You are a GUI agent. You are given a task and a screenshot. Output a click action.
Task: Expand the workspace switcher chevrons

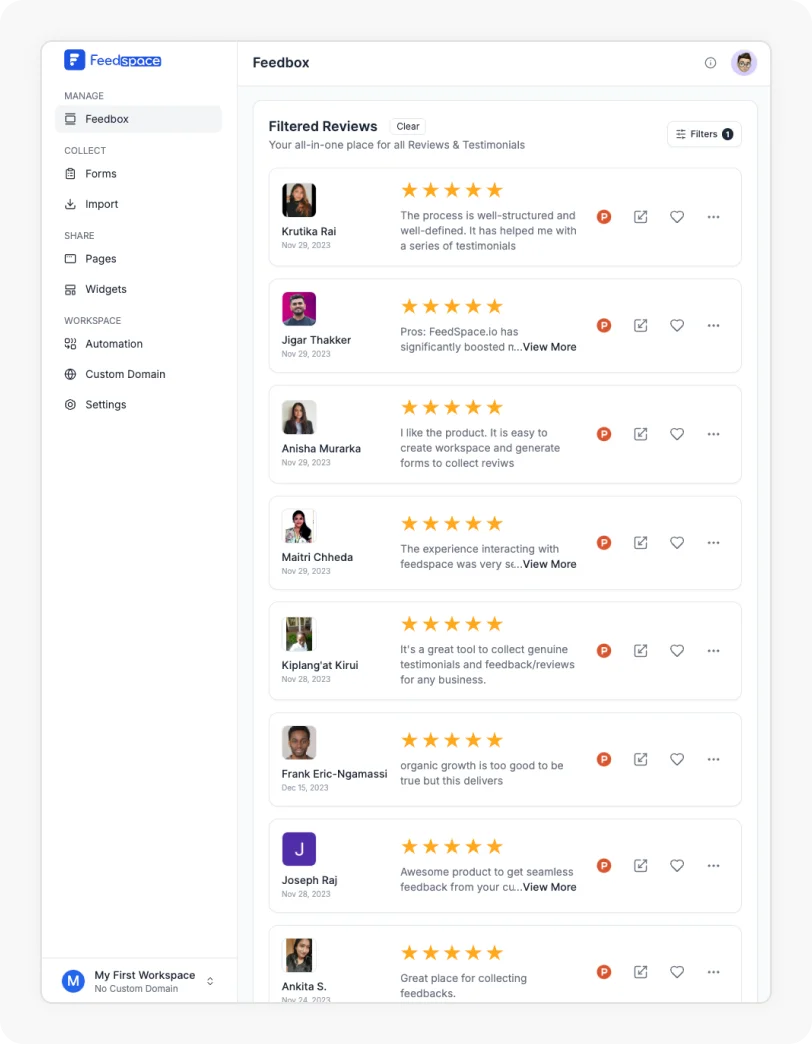(210, 981)
